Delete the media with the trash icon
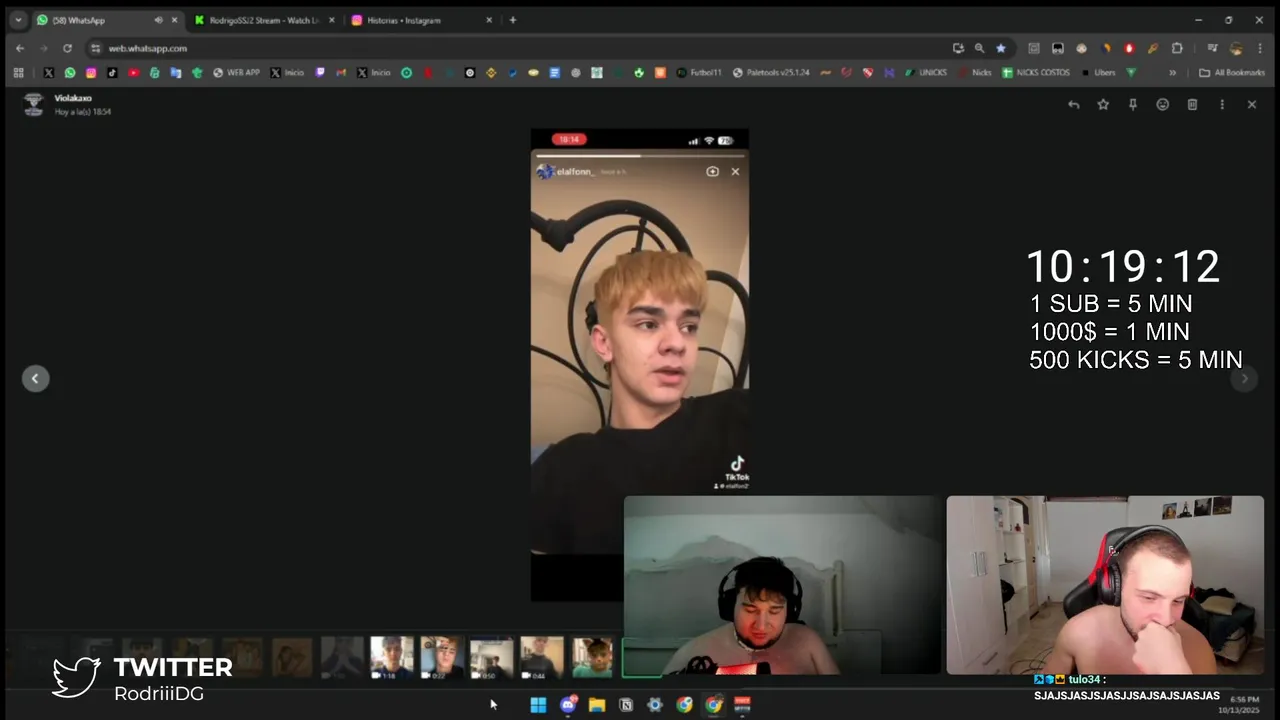Screen dimensions: 1280x720 point(1192,104)
